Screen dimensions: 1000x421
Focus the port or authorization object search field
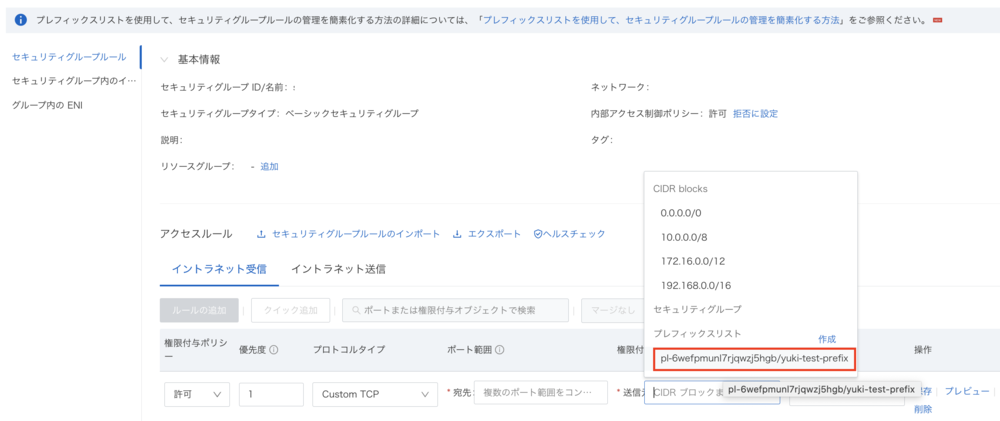click(x=455, y=310)
